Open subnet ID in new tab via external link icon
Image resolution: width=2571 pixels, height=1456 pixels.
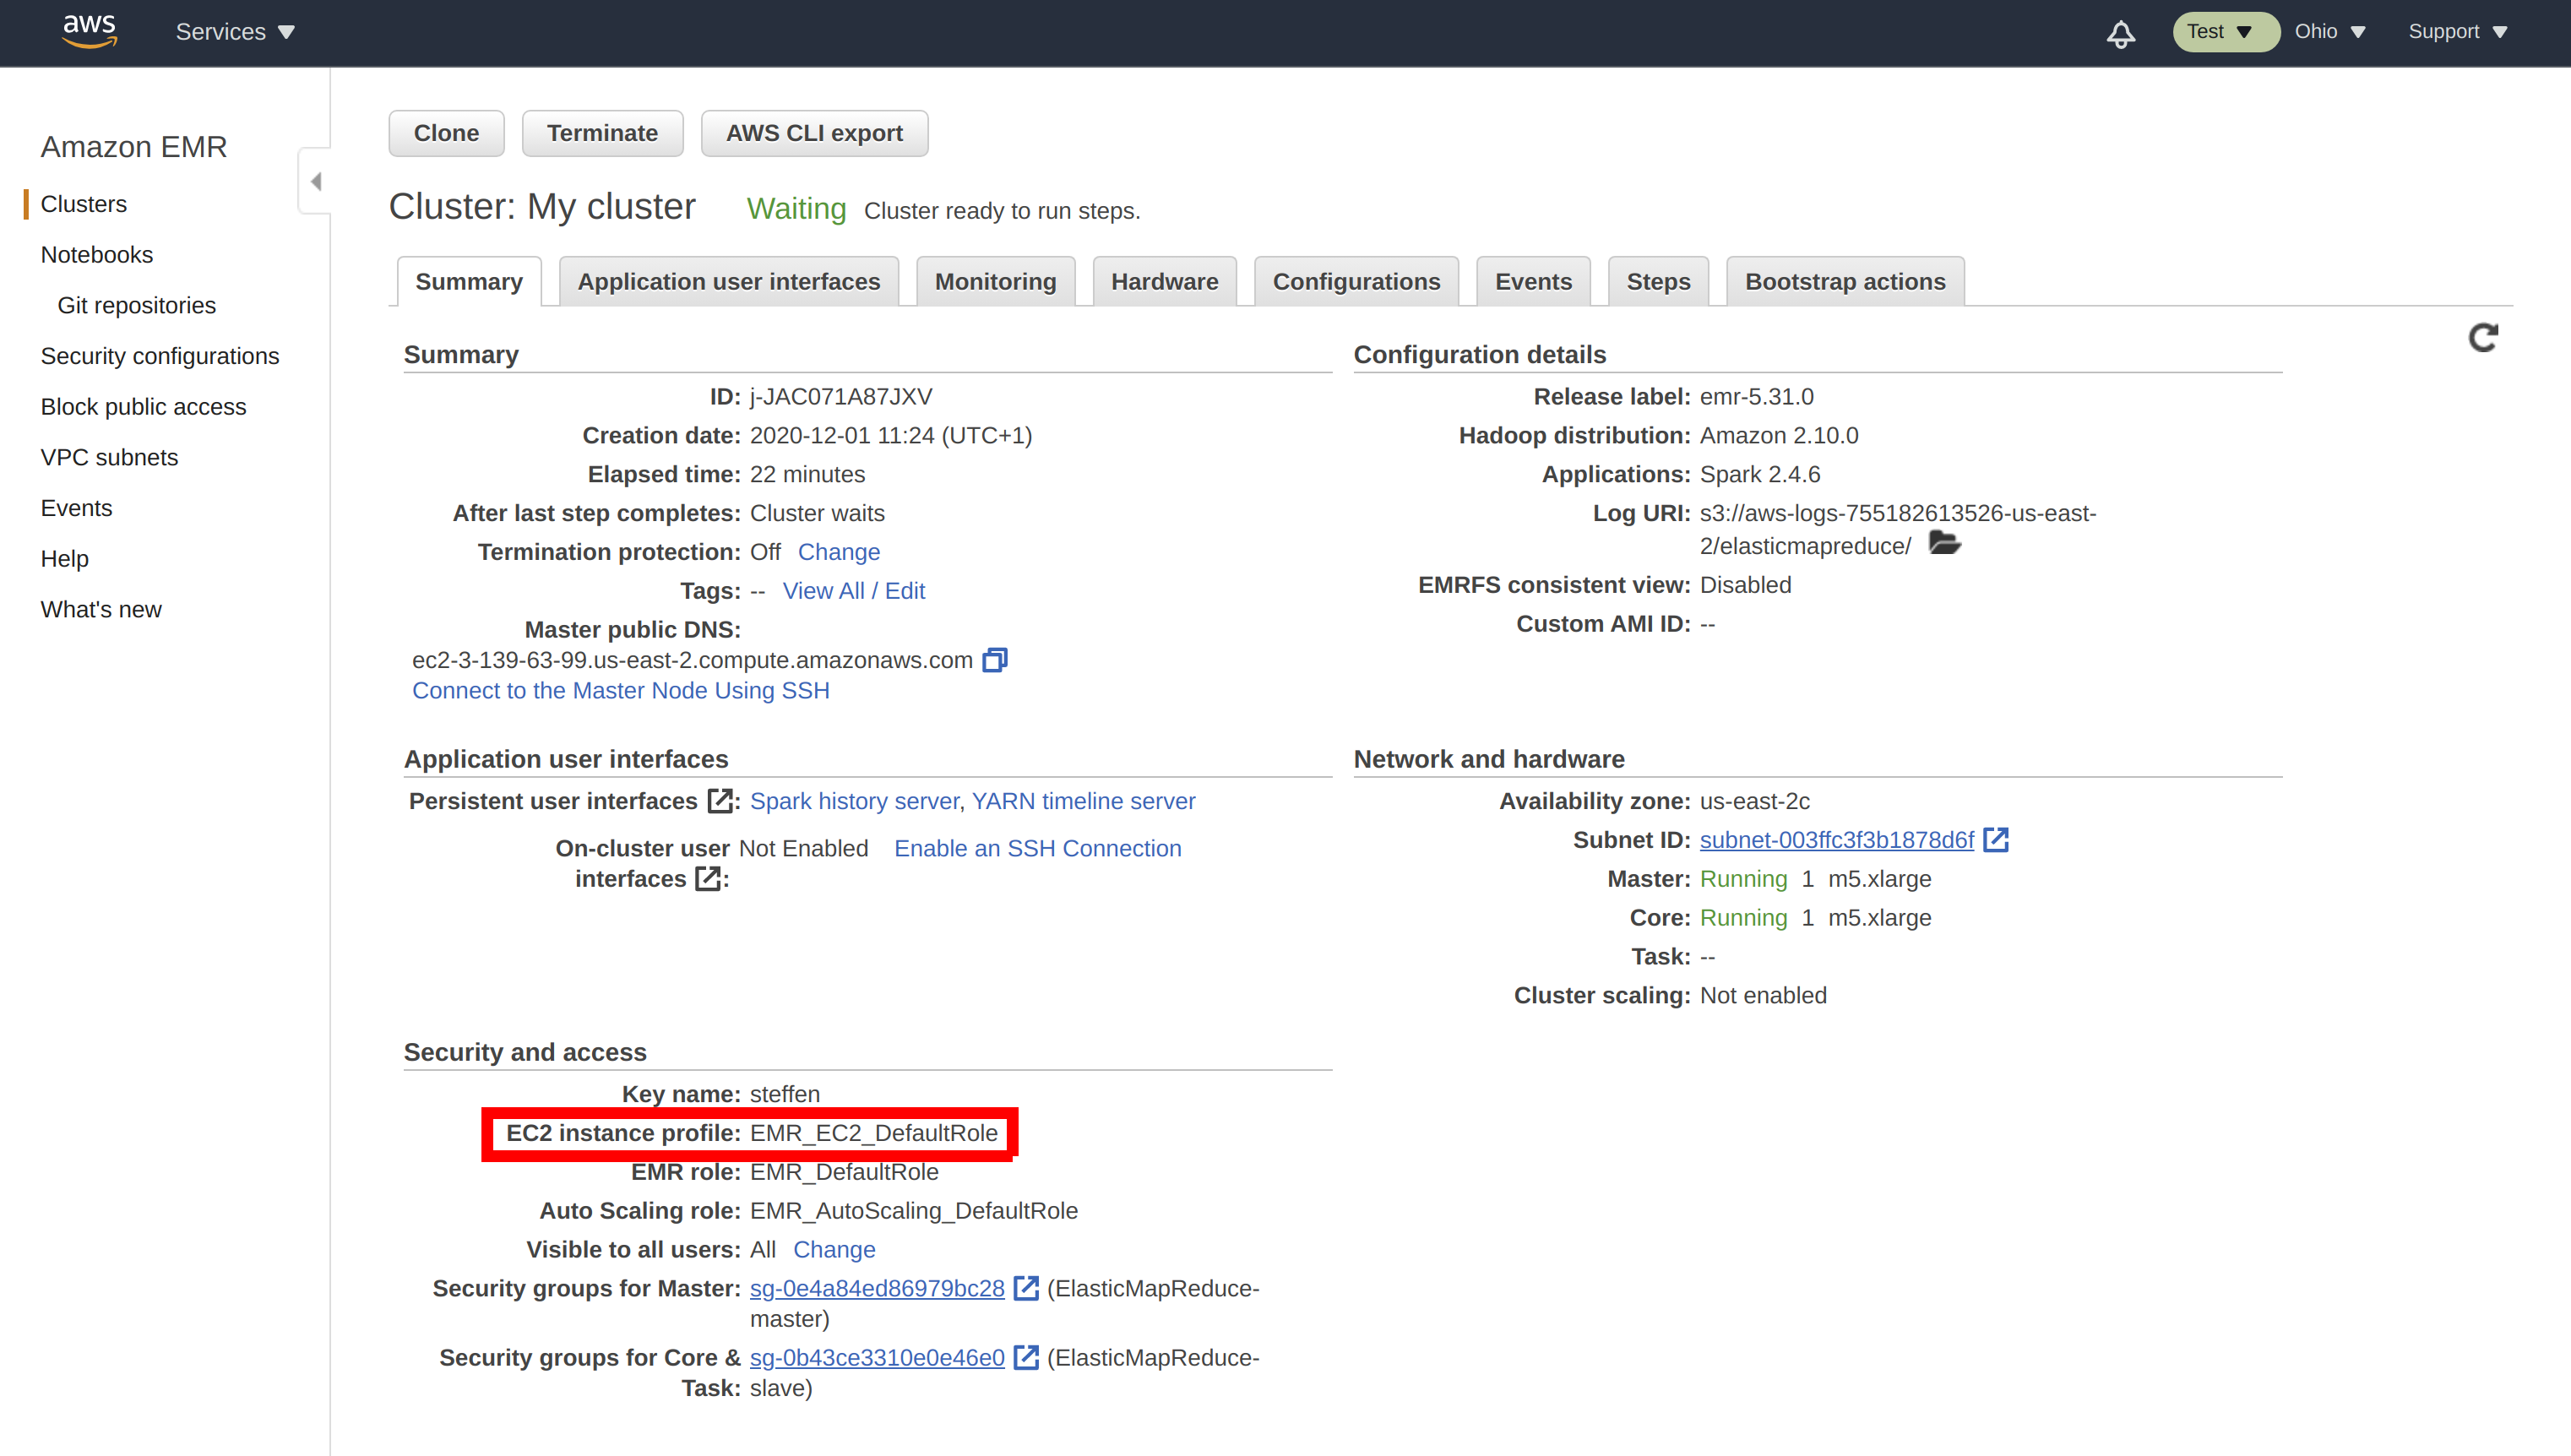[x=1997, y=840]
